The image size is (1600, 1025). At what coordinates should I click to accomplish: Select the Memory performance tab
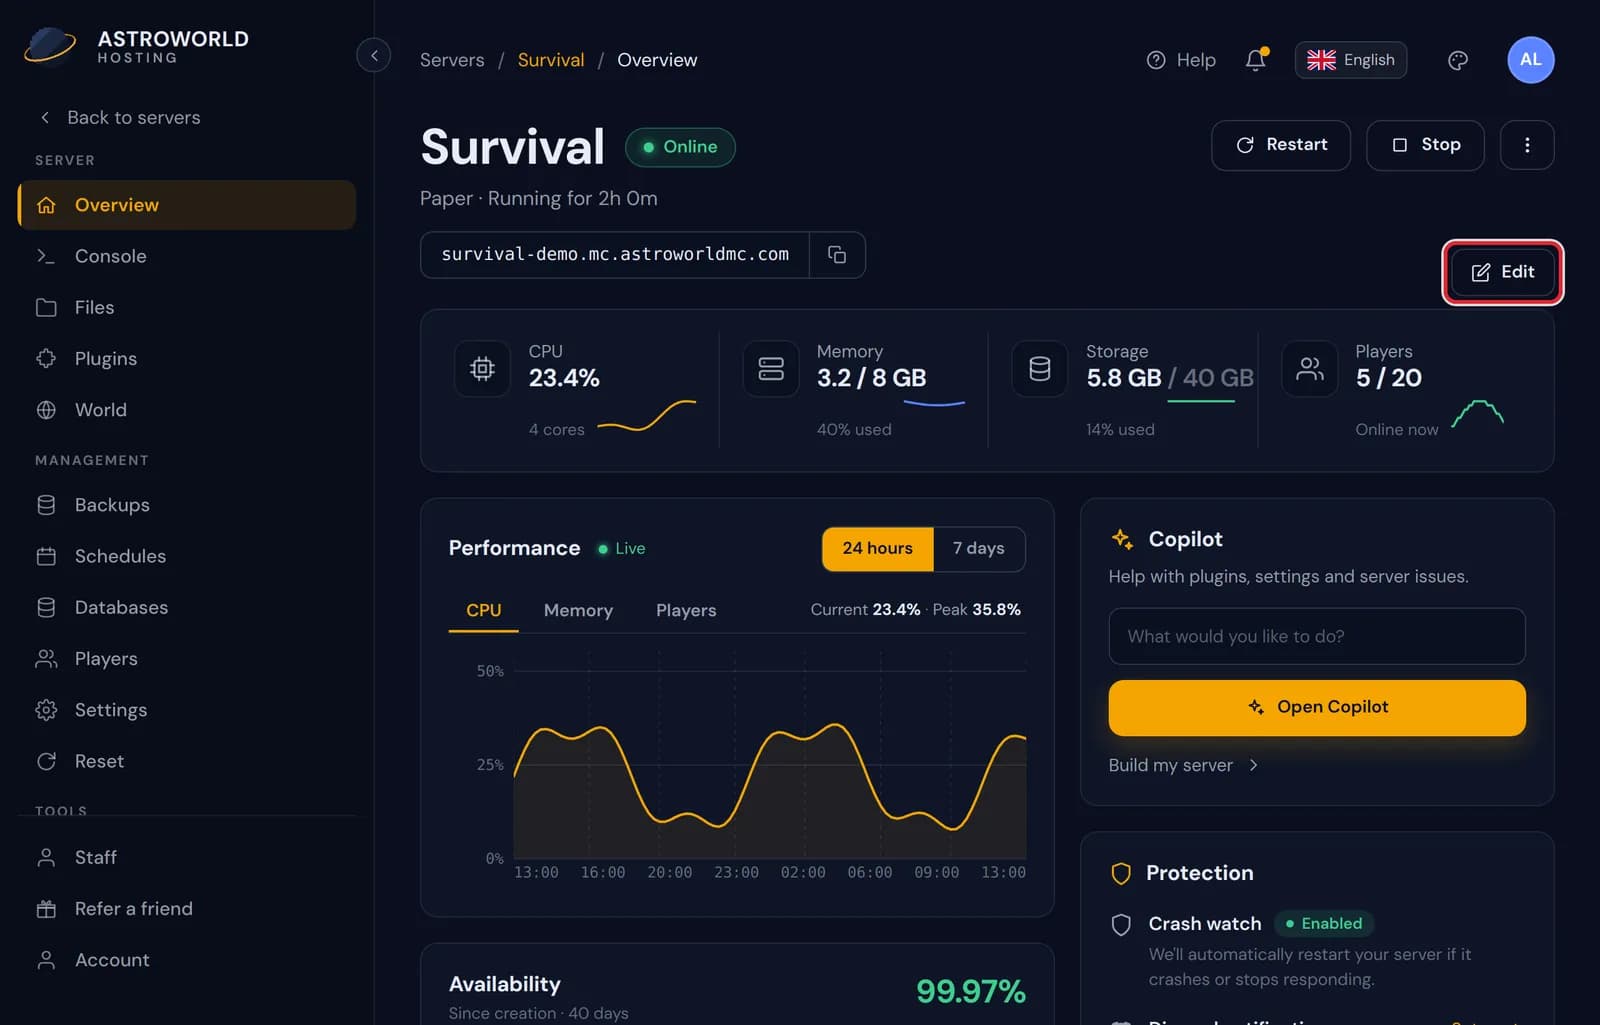coord(578,610)
